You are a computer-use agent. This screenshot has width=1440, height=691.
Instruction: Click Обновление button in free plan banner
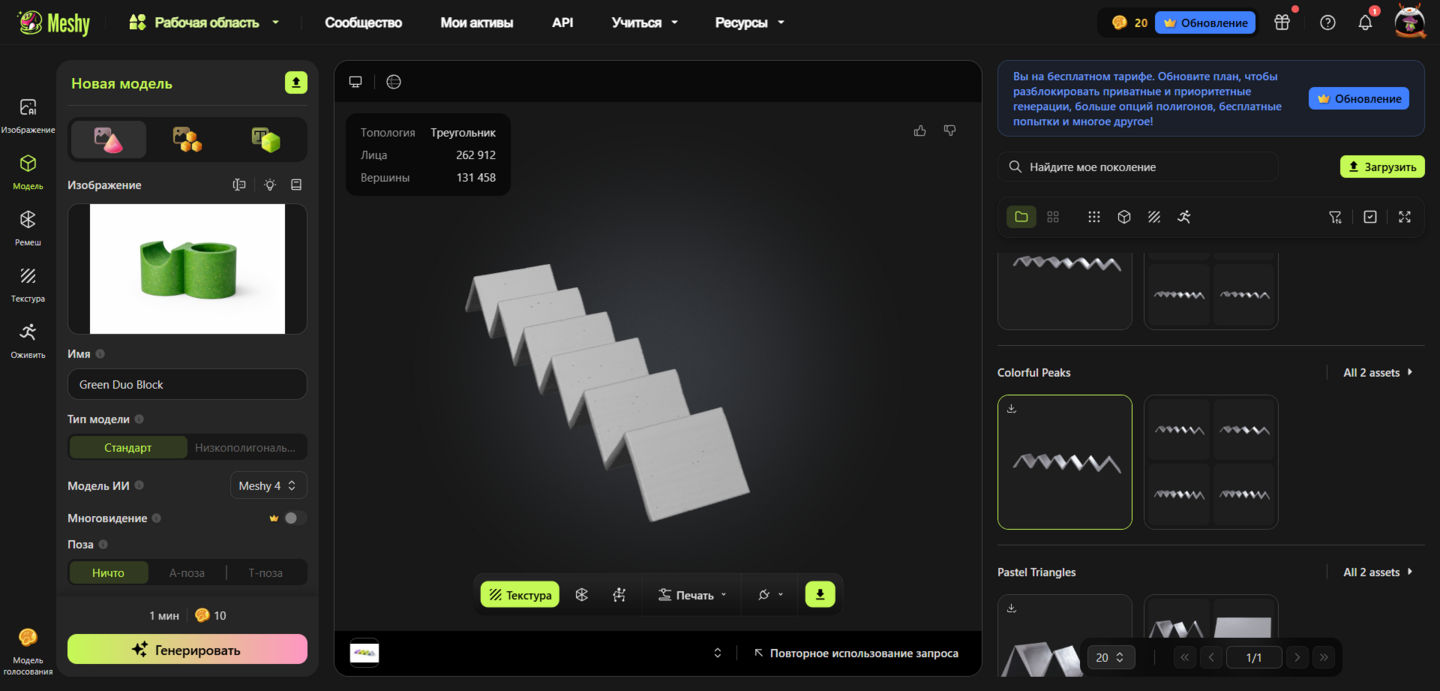pyautogui.click(x=1359, y=98)
